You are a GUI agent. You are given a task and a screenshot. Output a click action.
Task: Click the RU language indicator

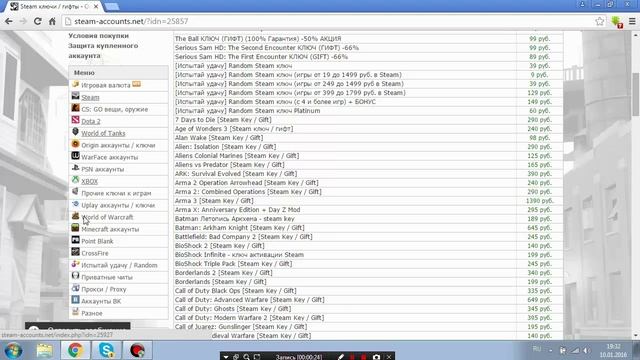click(x=537, y=349)
